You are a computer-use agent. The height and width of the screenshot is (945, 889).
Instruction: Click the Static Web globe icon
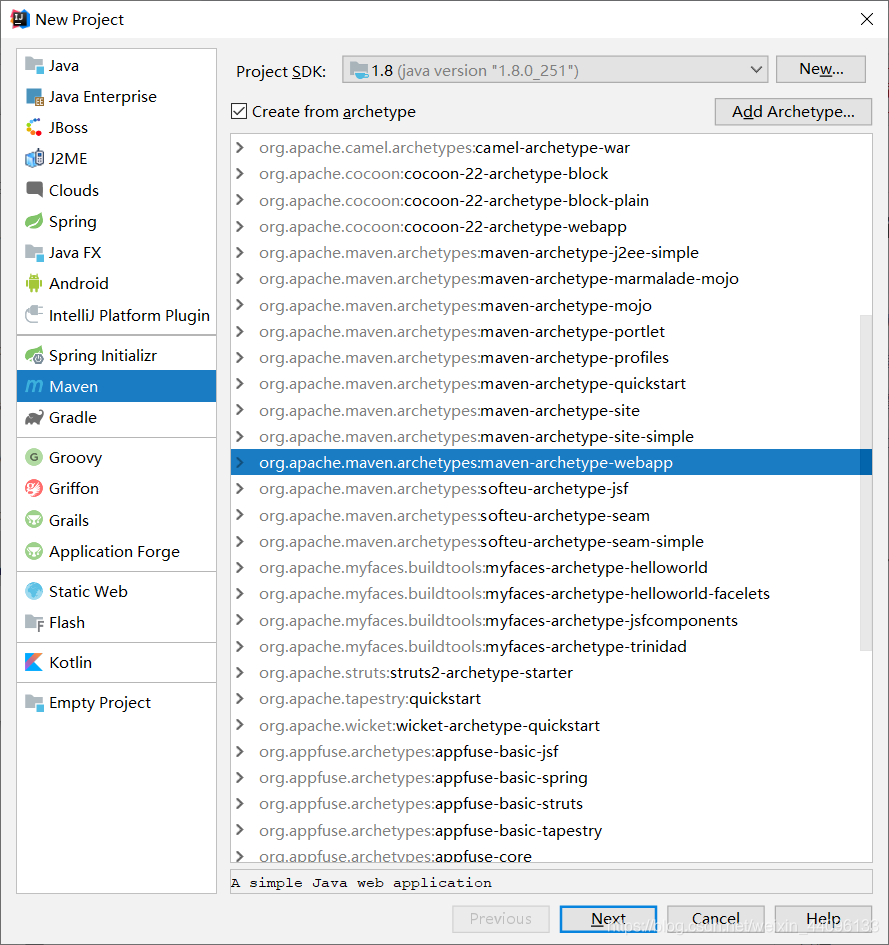(x=34, y=591)
